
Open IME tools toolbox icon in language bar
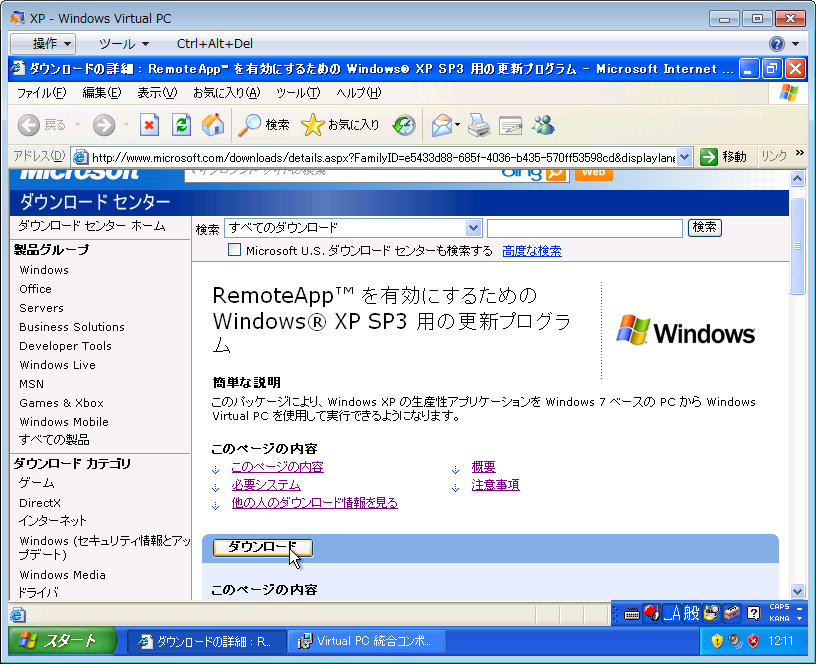[732, 613]
